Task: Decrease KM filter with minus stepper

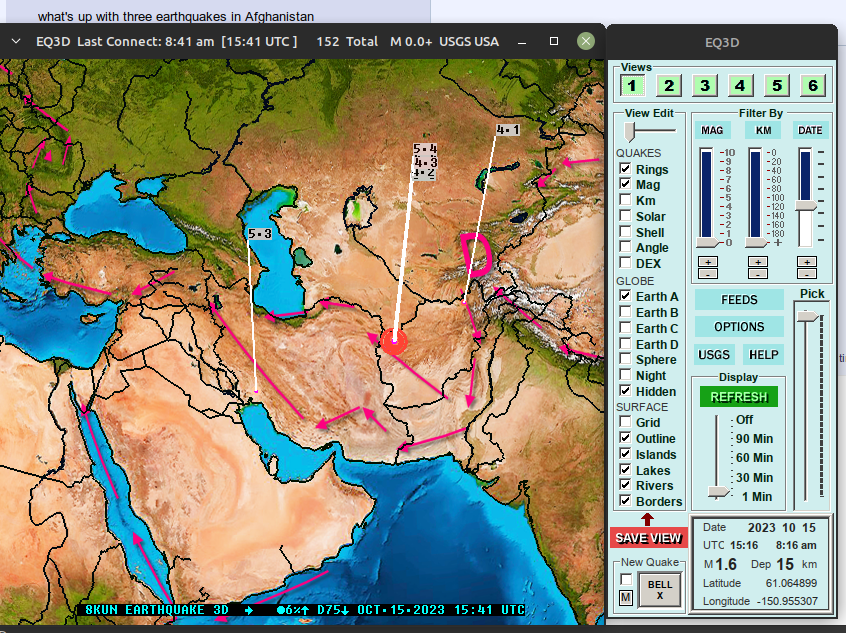Action: (x=758, y=274)
